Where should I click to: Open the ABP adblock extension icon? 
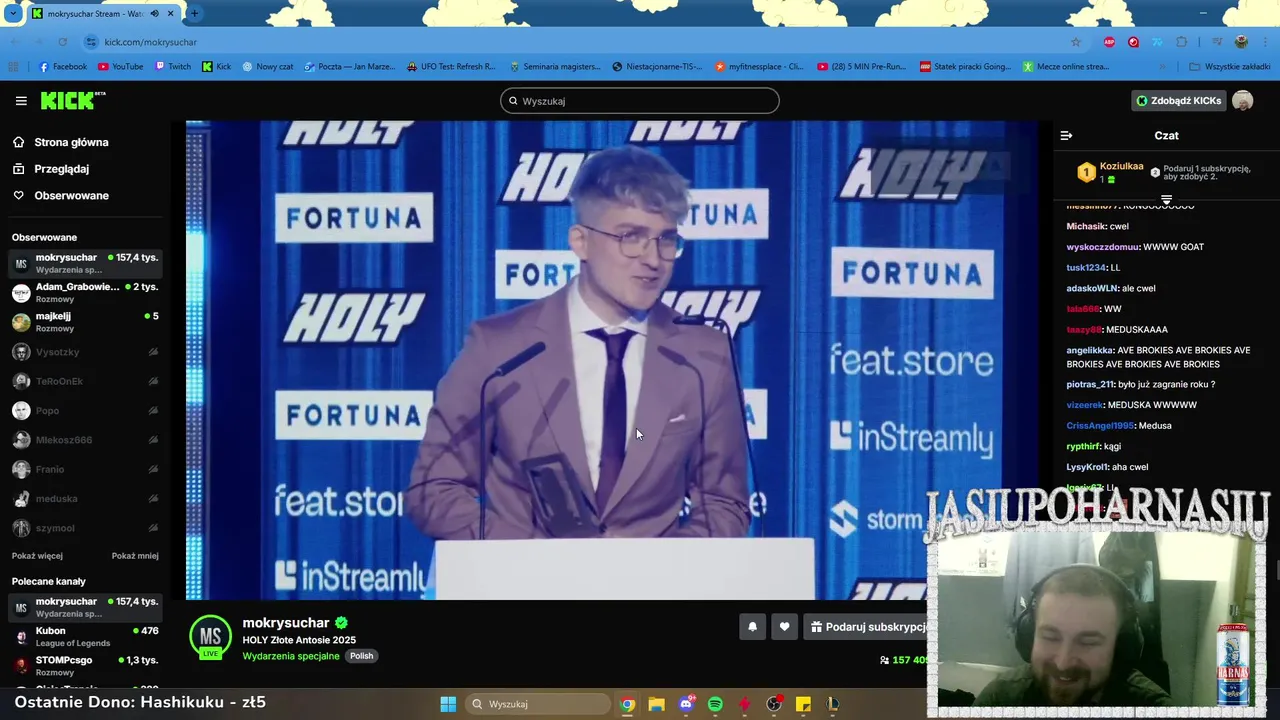click(x=1109, y=42)
